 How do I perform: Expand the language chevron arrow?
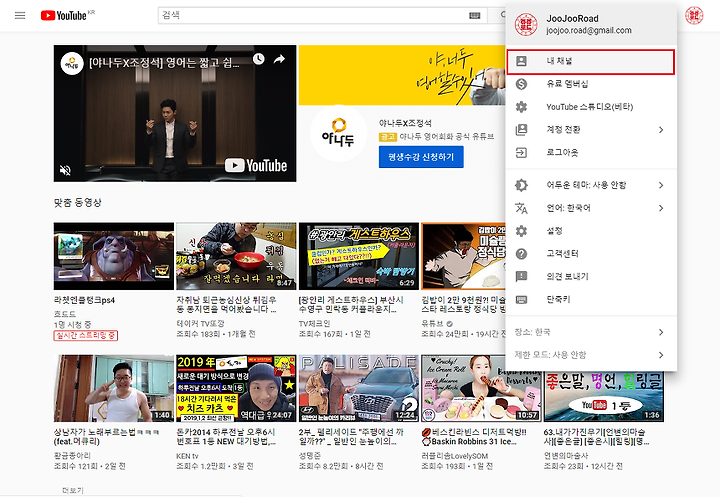pyautogui.click(x=661, y=208)
